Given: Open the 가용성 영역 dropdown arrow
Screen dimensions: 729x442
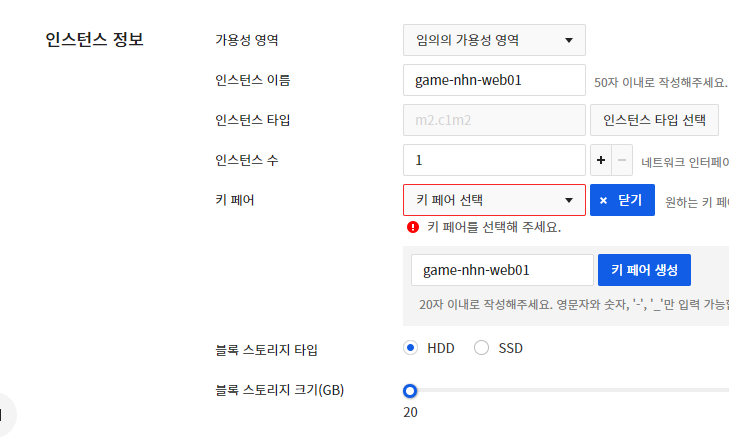Looking at the screenshot, I should pos(569,40).
